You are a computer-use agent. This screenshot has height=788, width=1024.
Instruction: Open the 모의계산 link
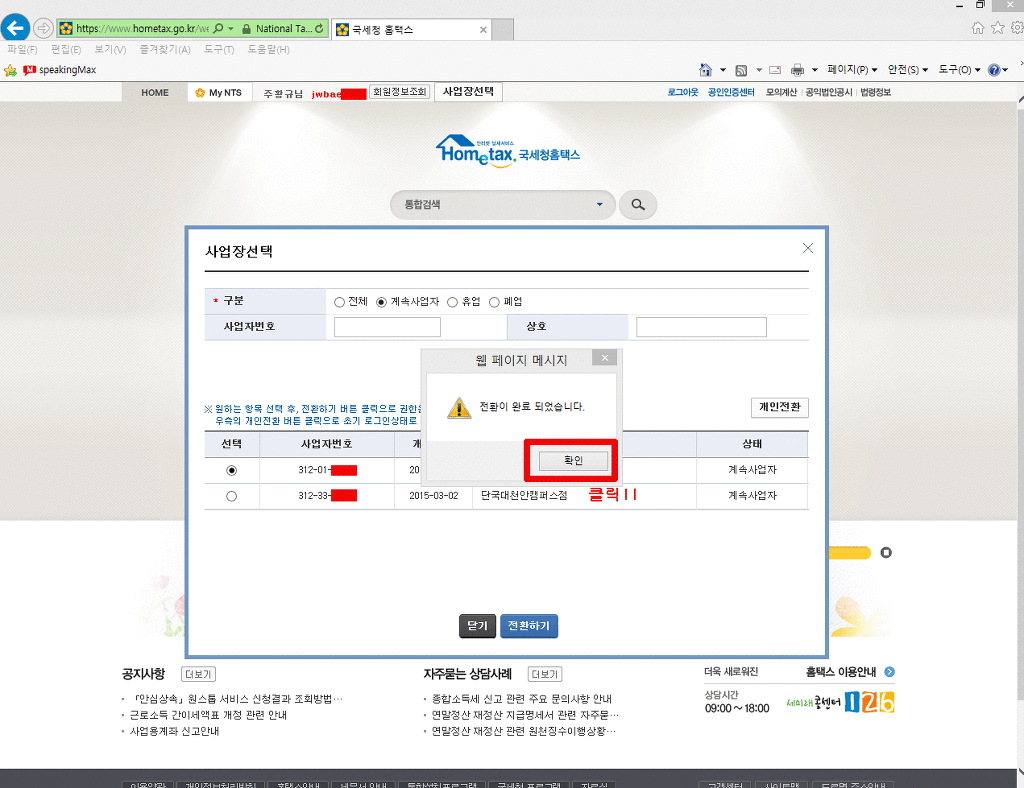781,93
